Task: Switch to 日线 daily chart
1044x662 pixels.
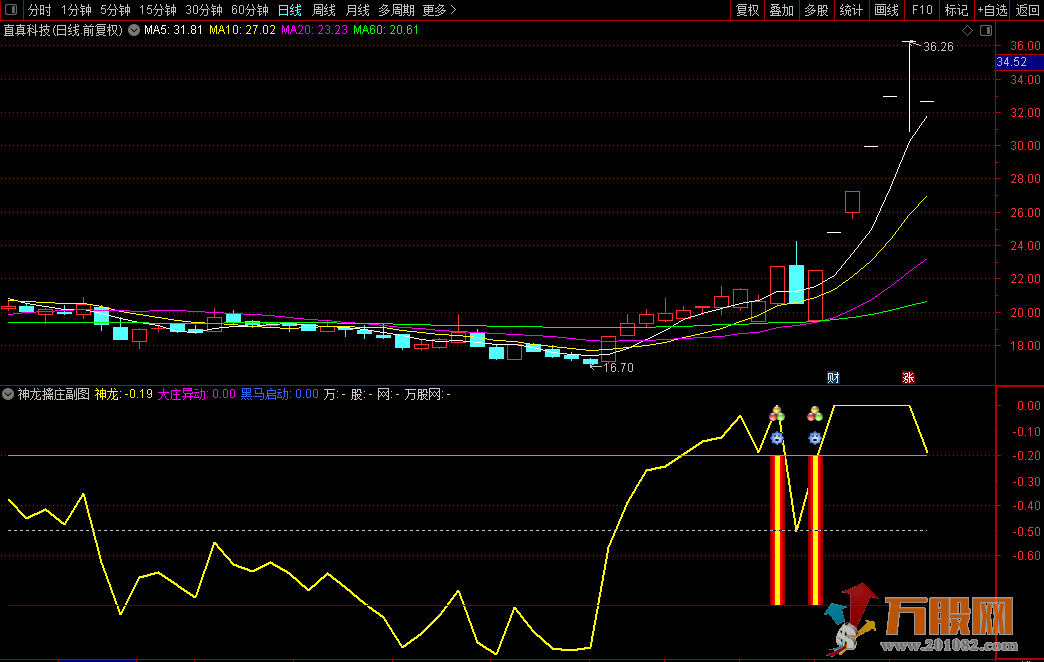Action: tap(290, 10)
